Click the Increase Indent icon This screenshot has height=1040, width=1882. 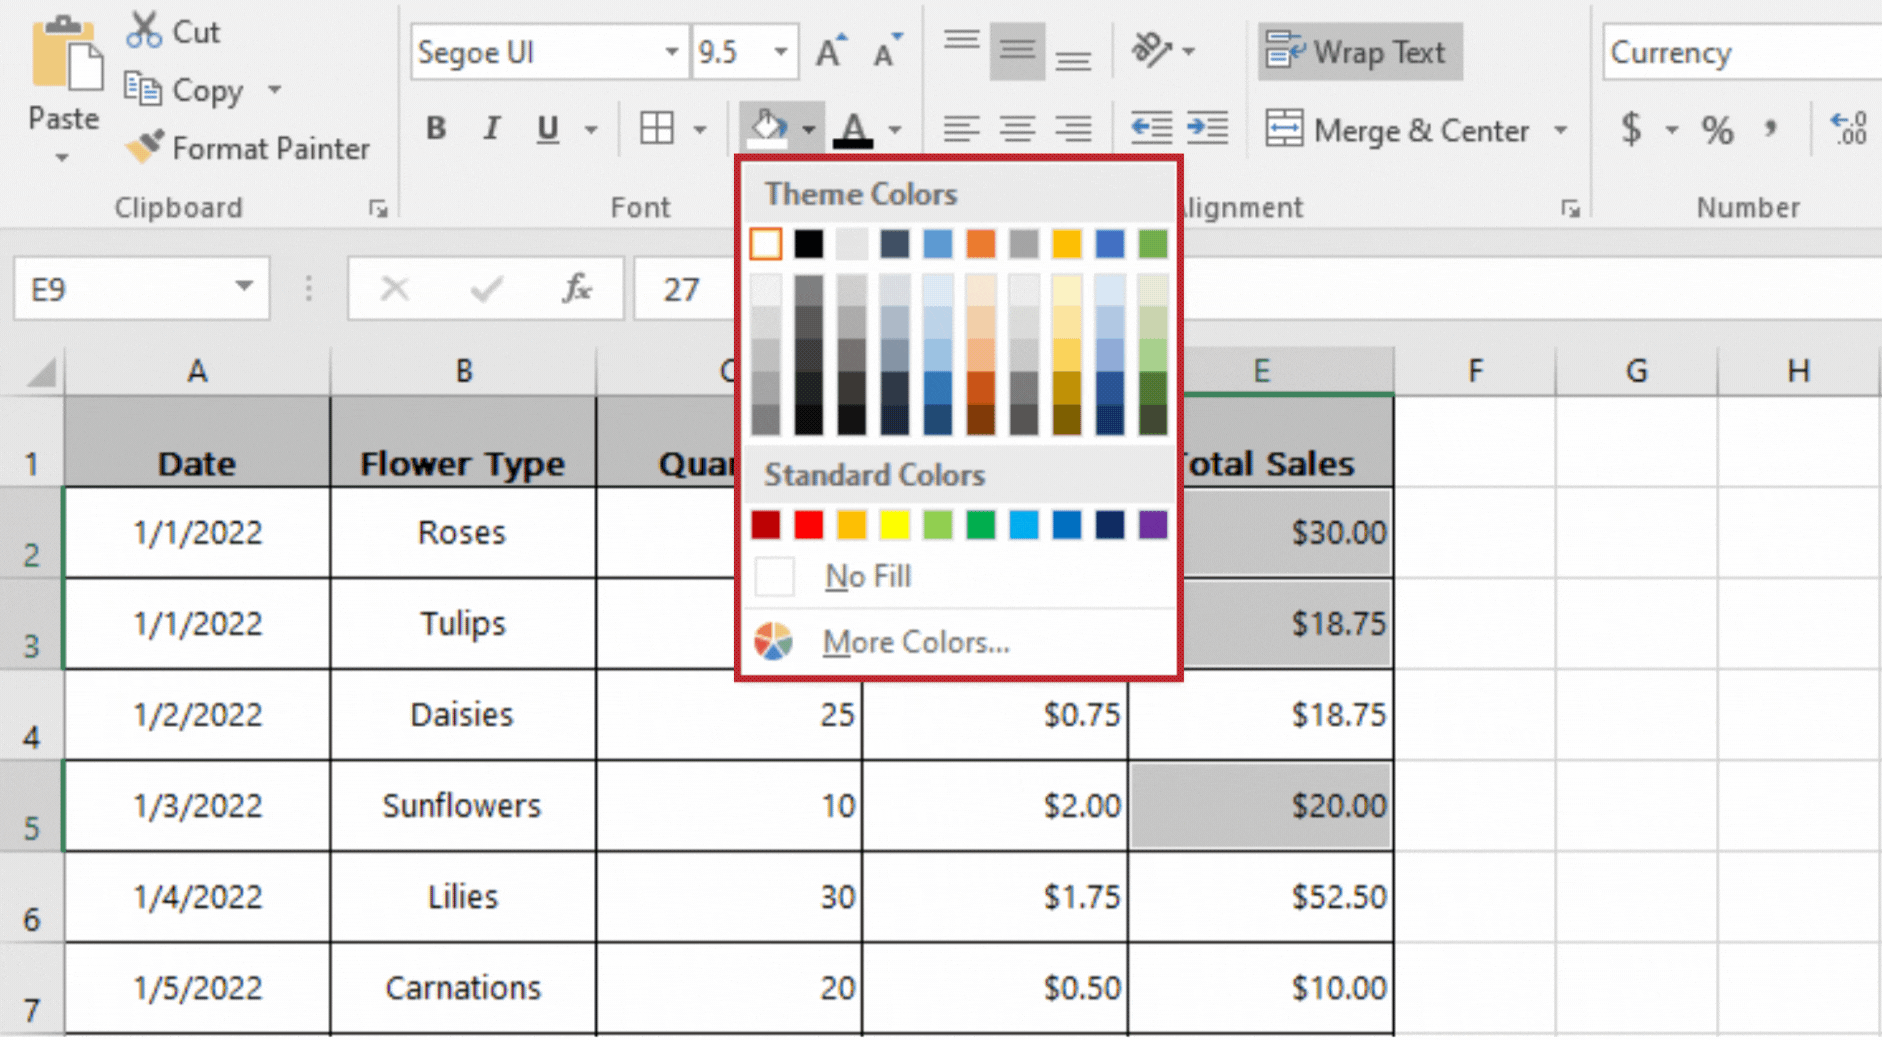1206,128
